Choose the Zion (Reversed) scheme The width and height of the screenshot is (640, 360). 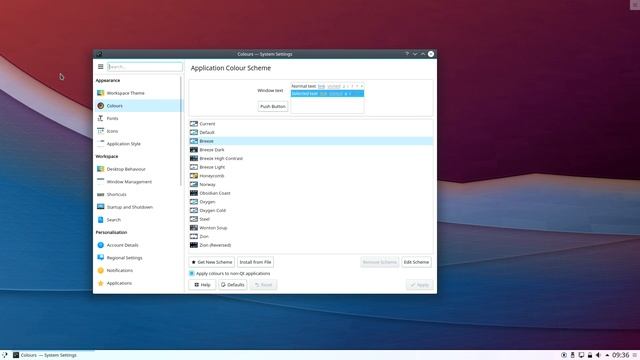click(x=311, y=245)
